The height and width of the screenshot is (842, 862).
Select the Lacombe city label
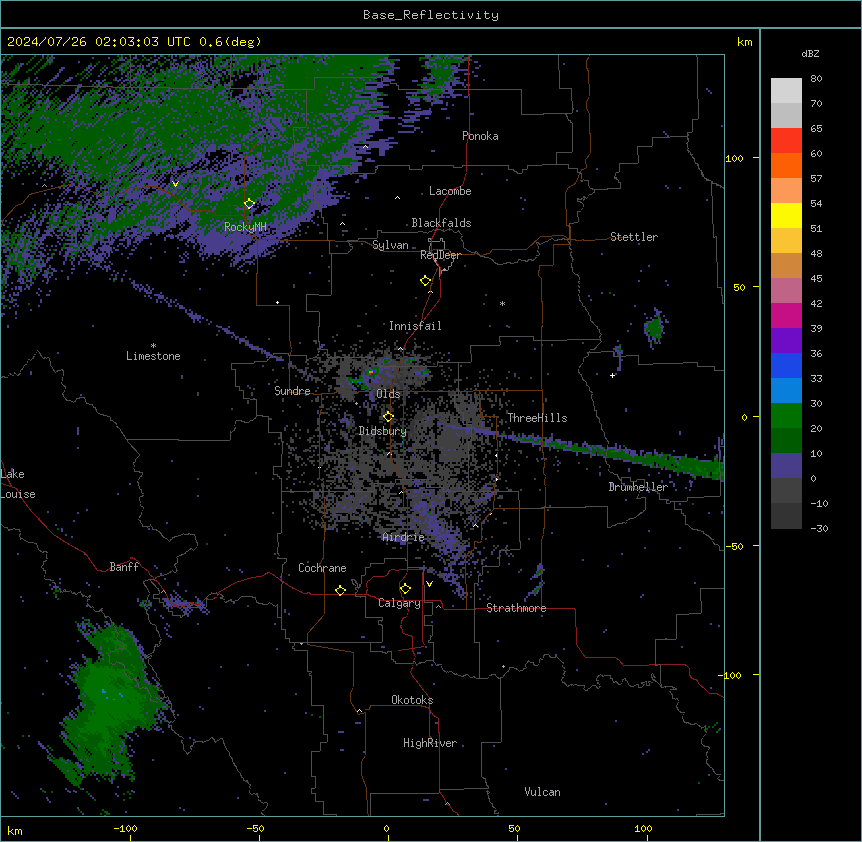point(450,191)
